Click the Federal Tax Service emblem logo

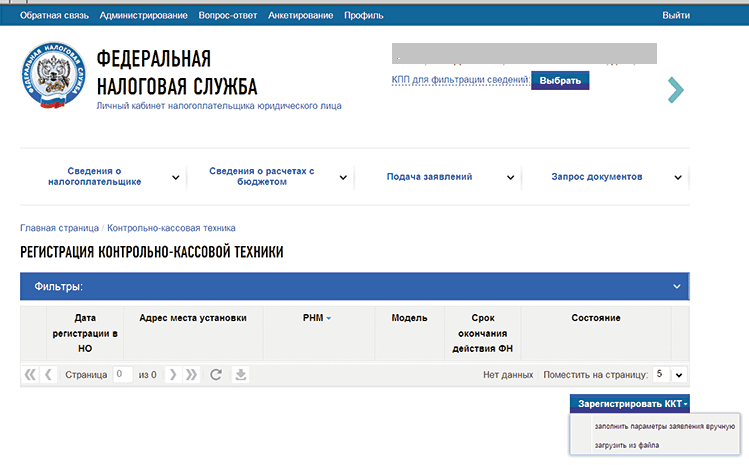54,75
